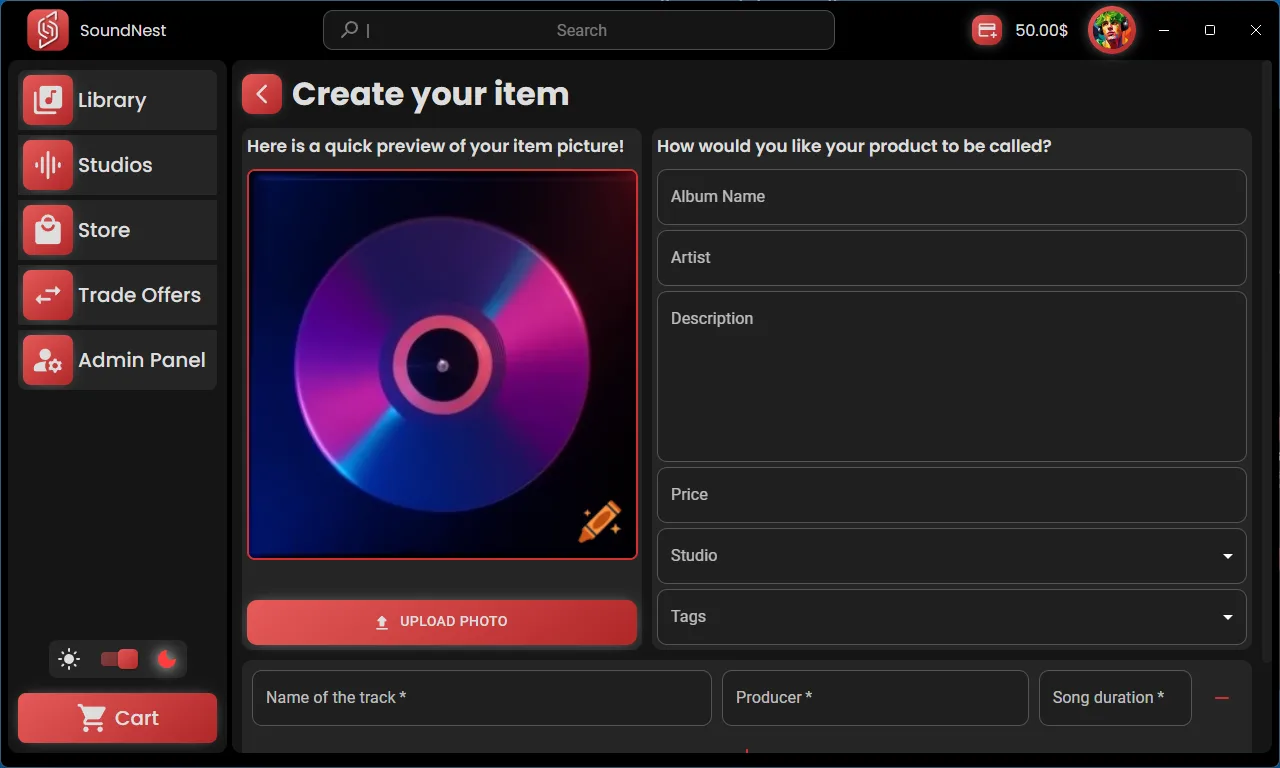Click the Trade Offers arrows icon
Viewport: 1280px width, 768px height.
click(48, 295)
